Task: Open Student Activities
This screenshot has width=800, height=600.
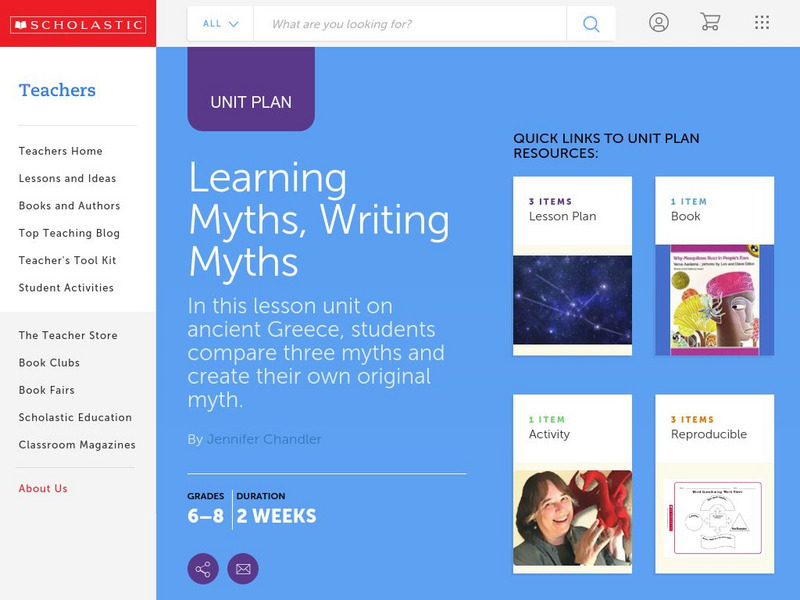Action: coord(66,288)
